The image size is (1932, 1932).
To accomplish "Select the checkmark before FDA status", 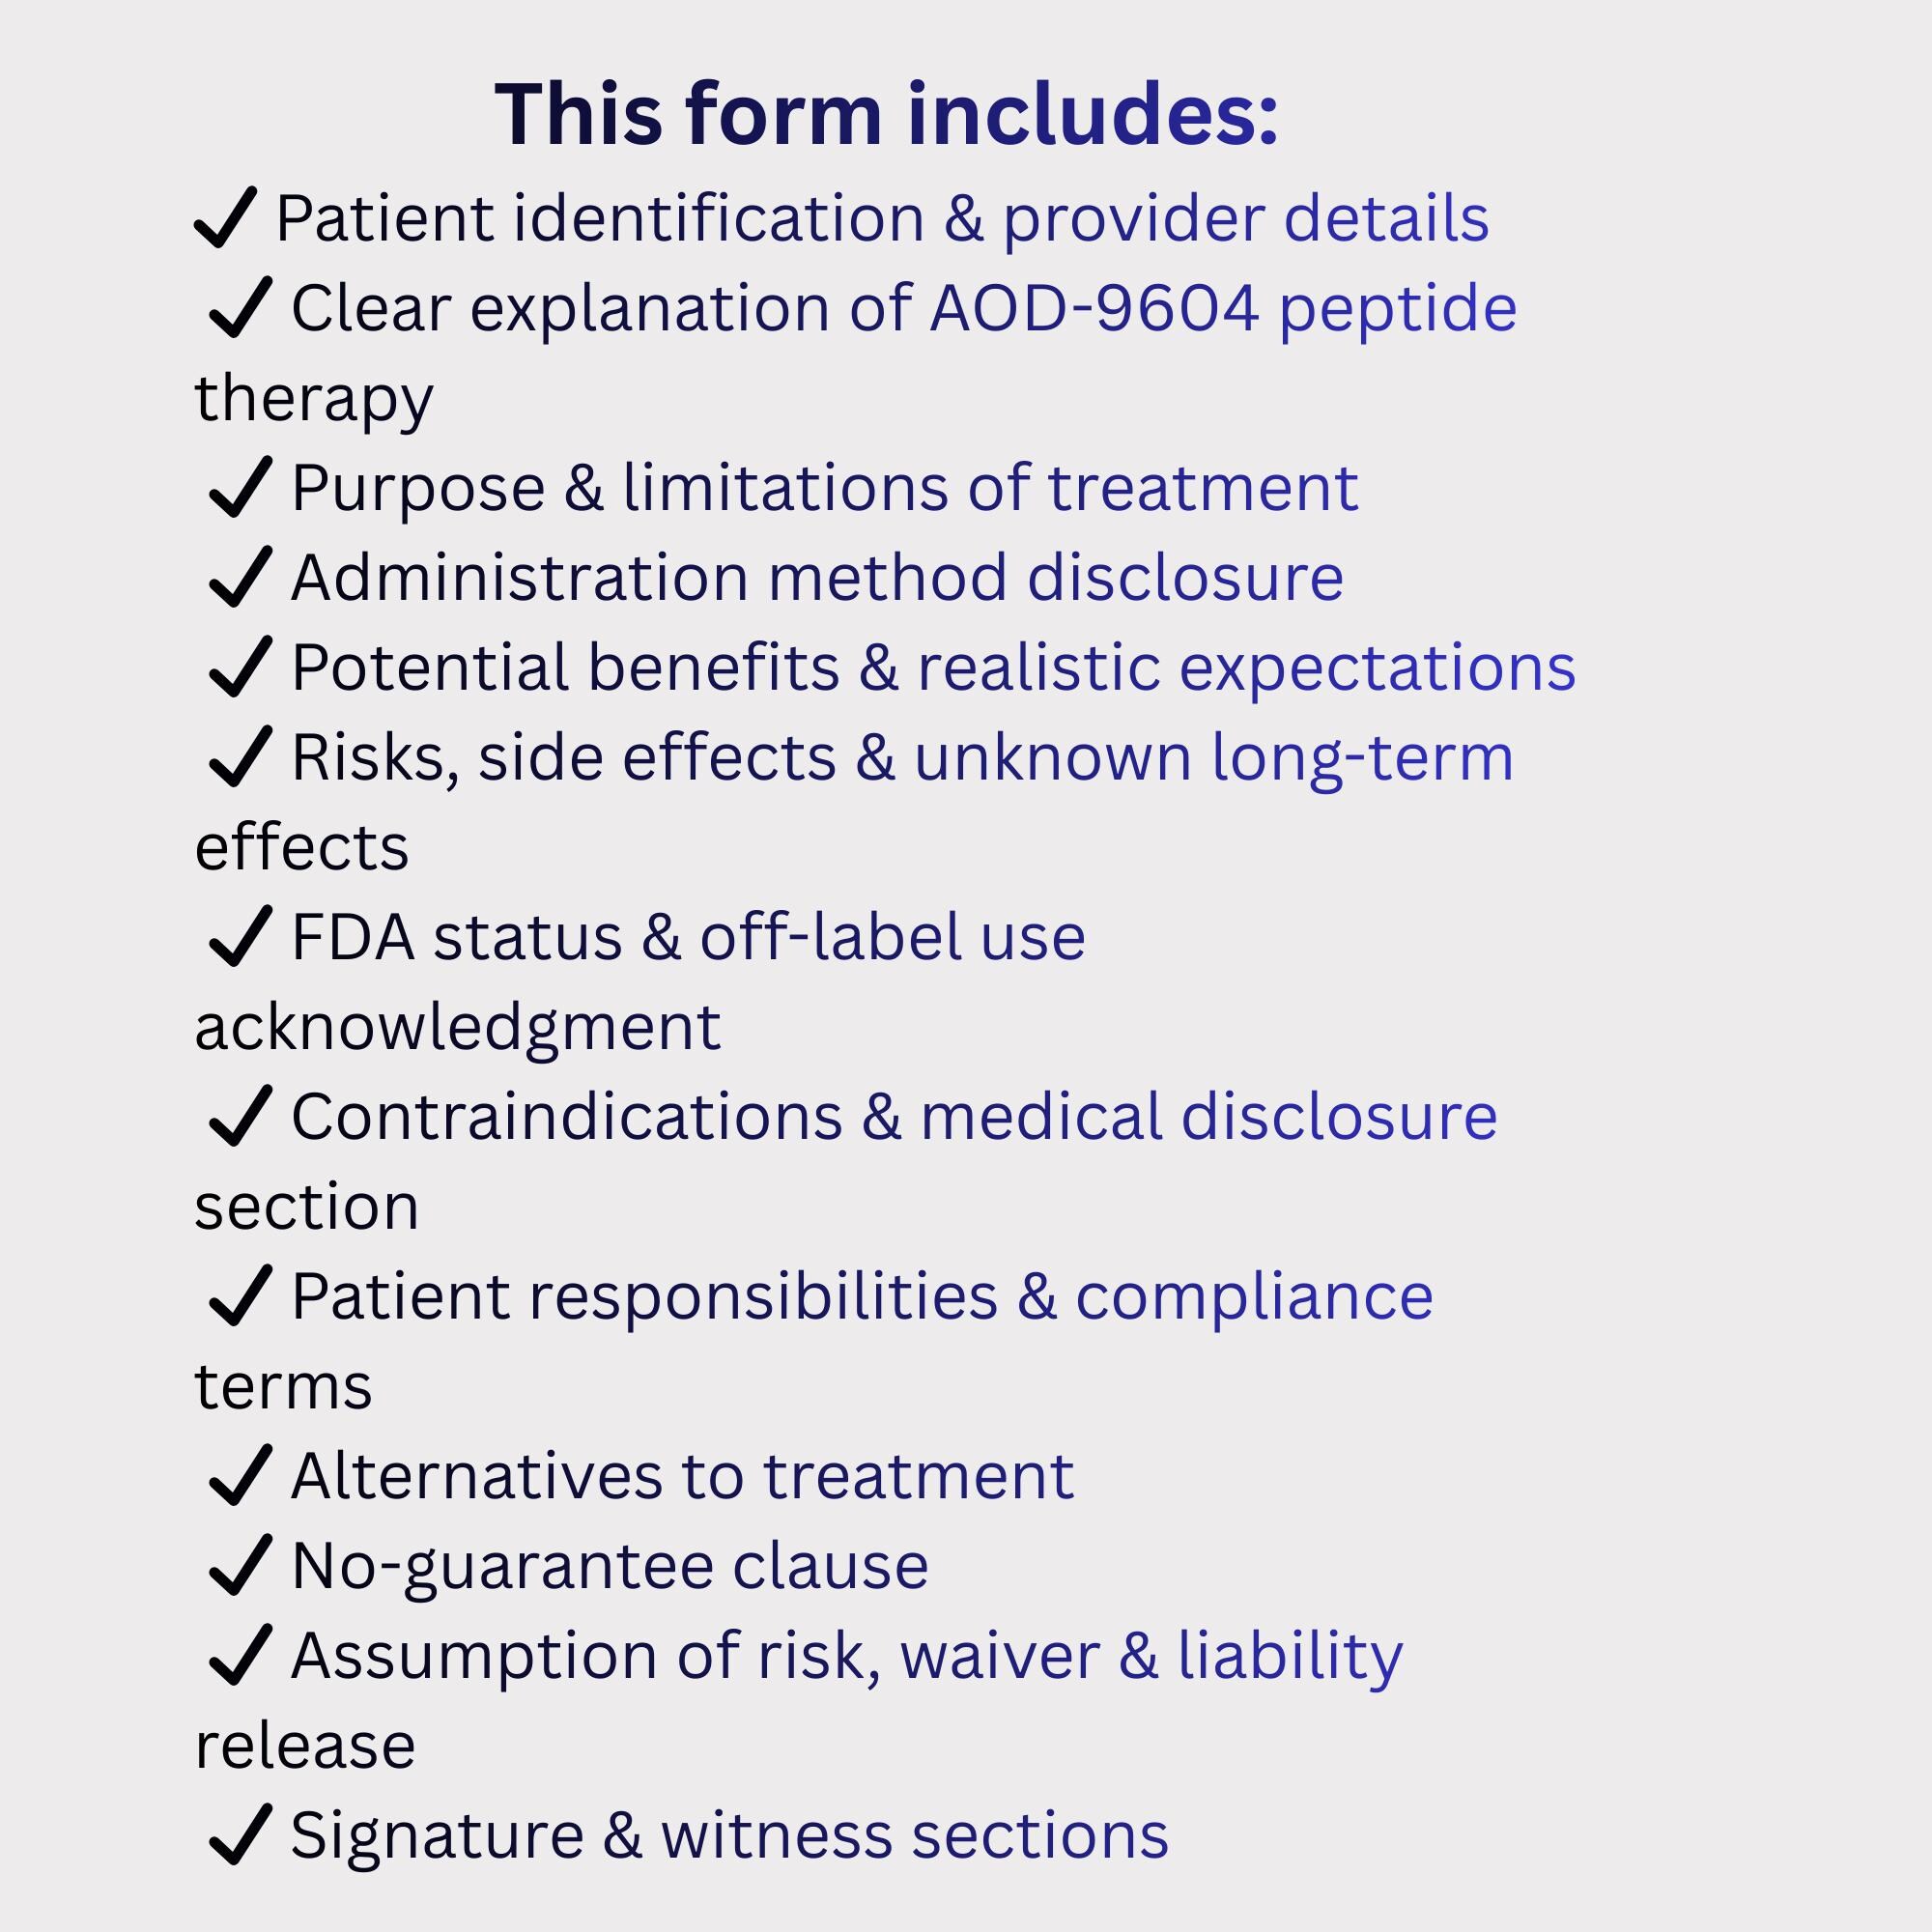I will coord(241,937).
